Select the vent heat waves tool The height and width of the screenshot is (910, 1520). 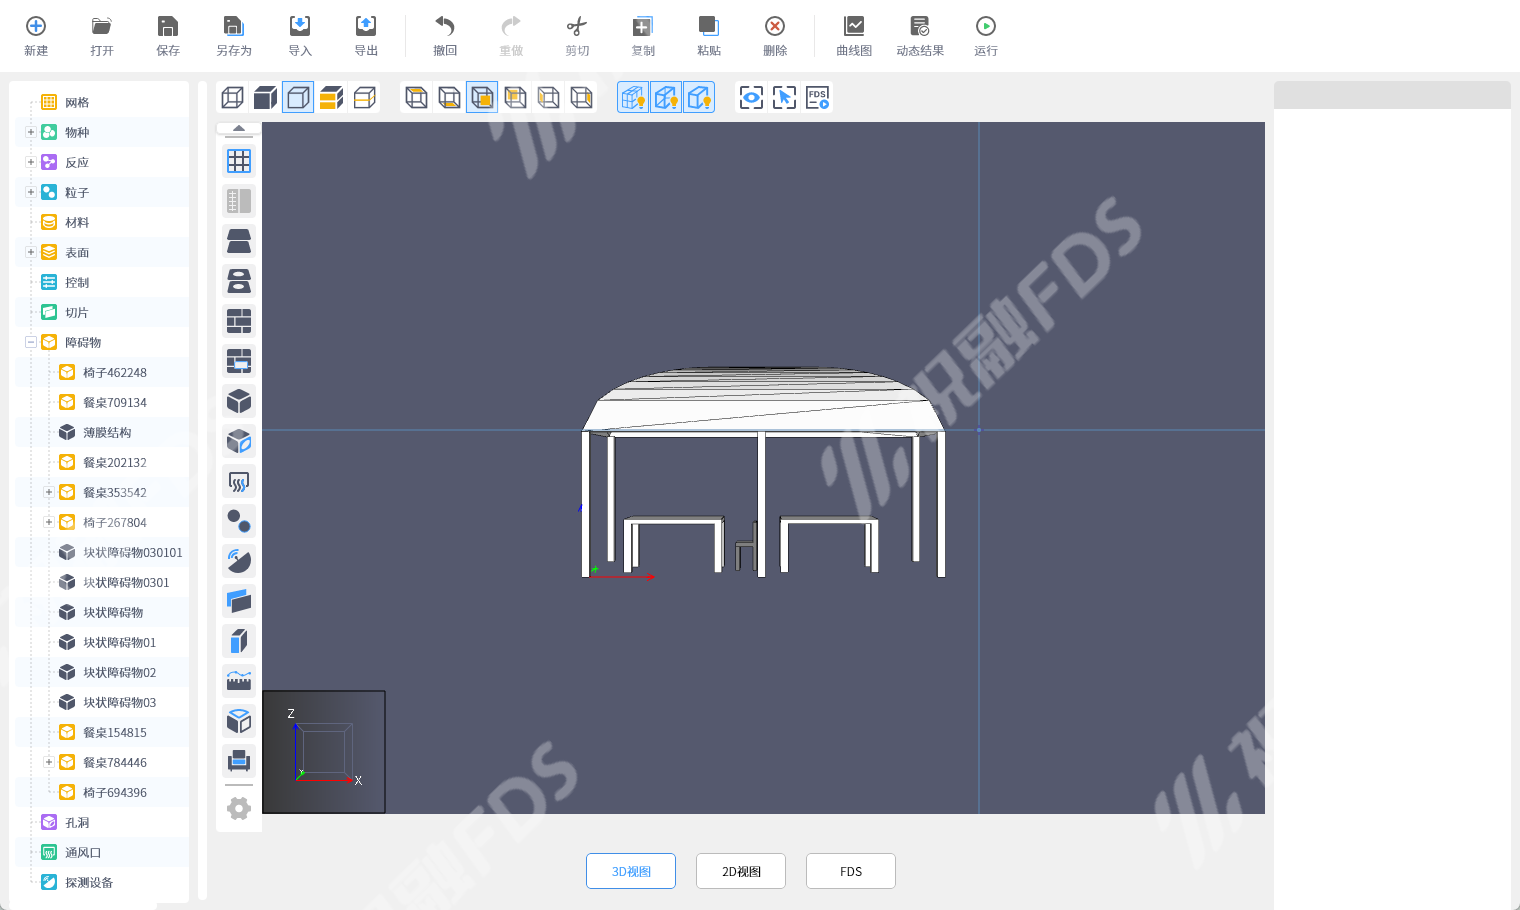pyautogui.click(x=239, y=481)
